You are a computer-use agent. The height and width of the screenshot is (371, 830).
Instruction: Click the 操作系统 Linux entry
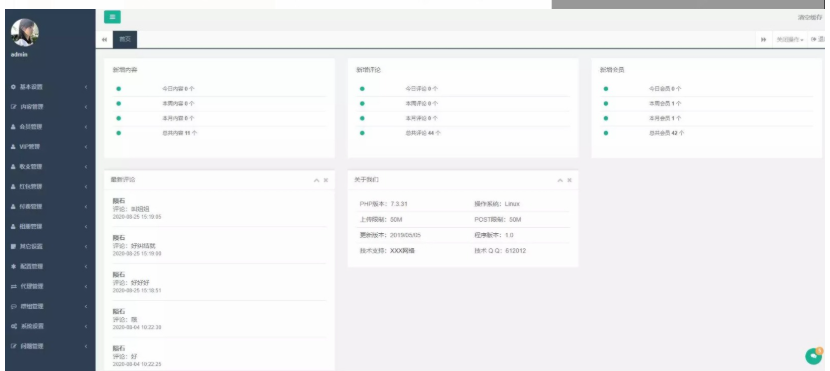(x=498, y=204)
